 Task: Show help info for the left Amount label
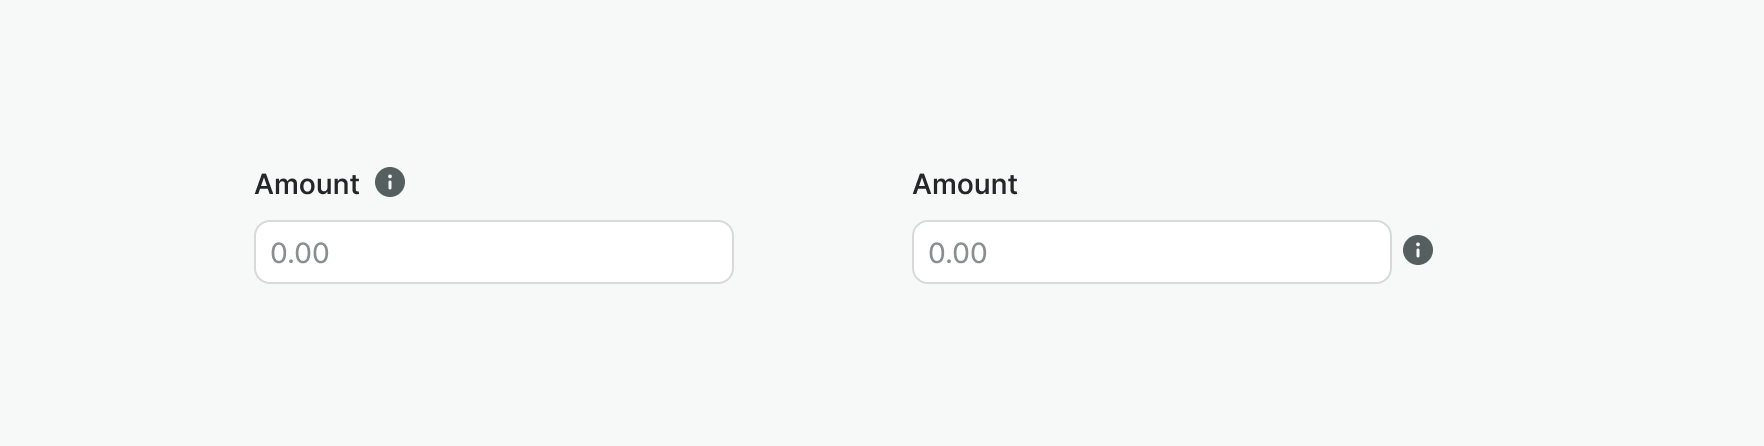pyautogui.click(x=390, y=183)
